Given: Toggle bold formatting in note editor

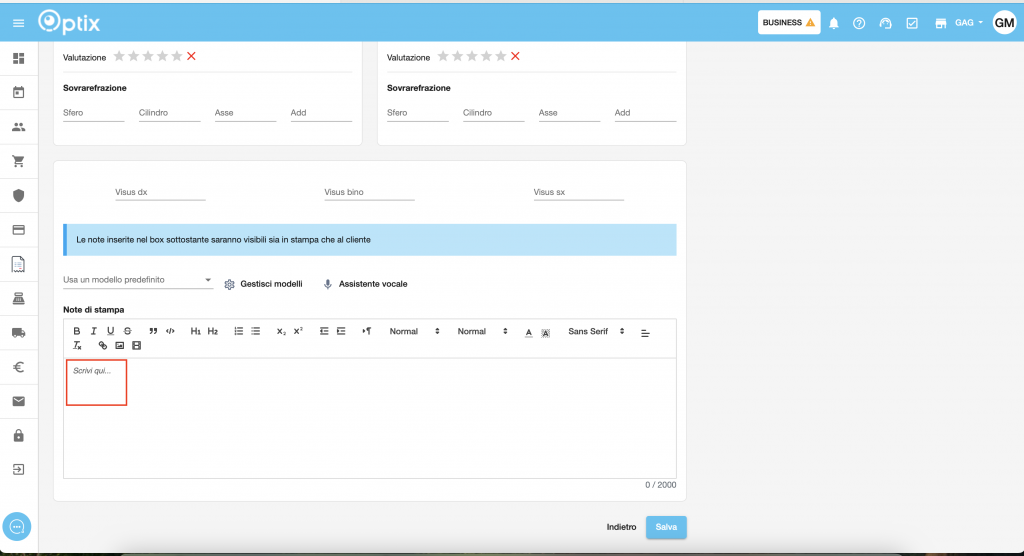Looking at the screenshot, I should click(x=77, y=331).
